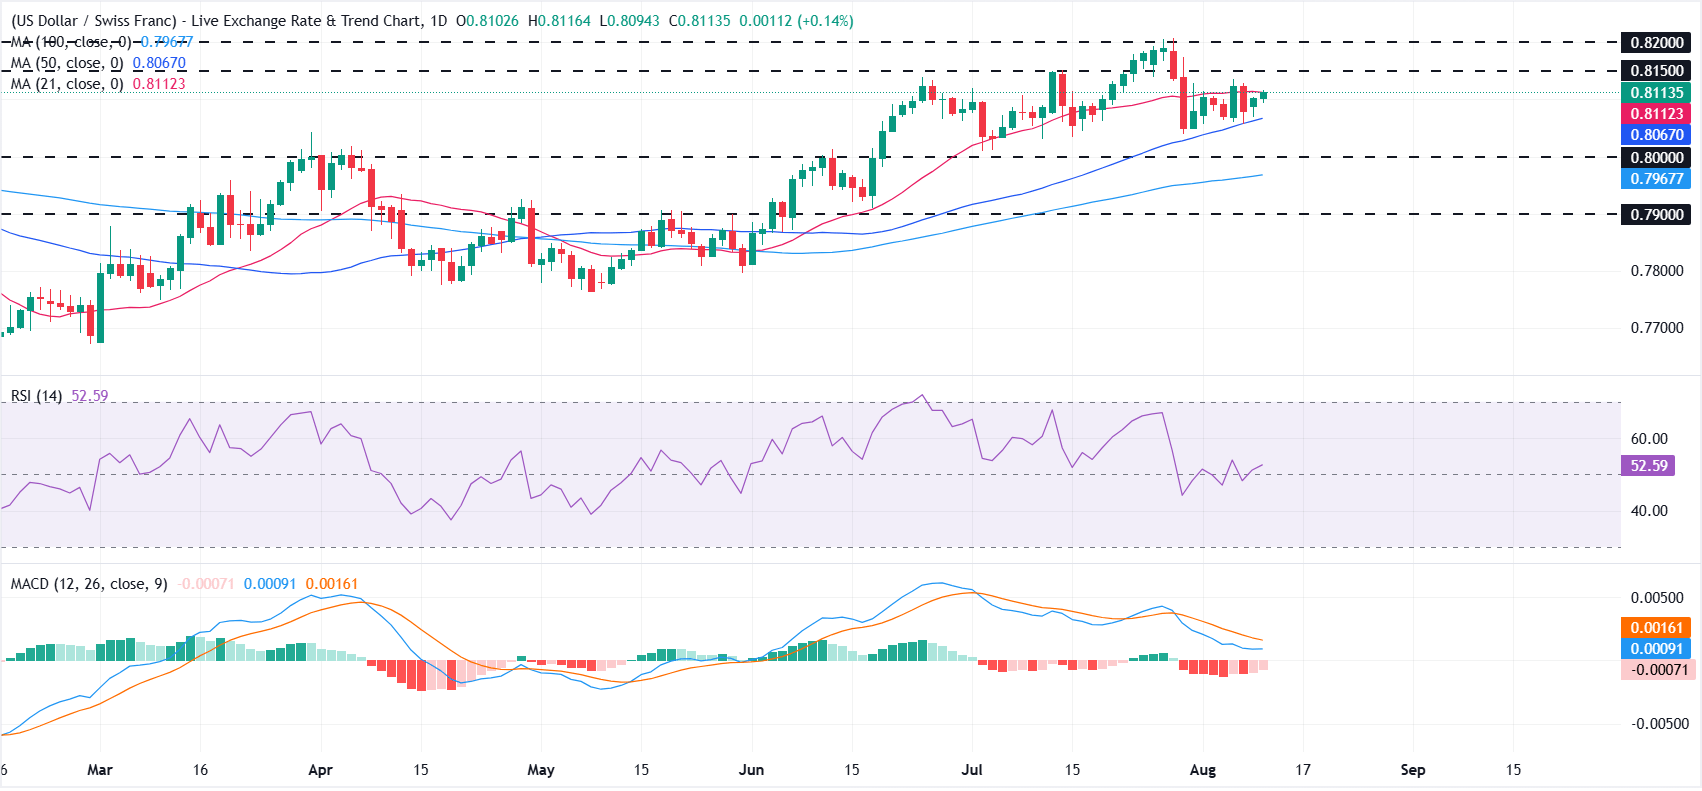This screenshot has width=1702, height=791.
Task: Click the 0.80000 price level label
Action: (1656, 157)
